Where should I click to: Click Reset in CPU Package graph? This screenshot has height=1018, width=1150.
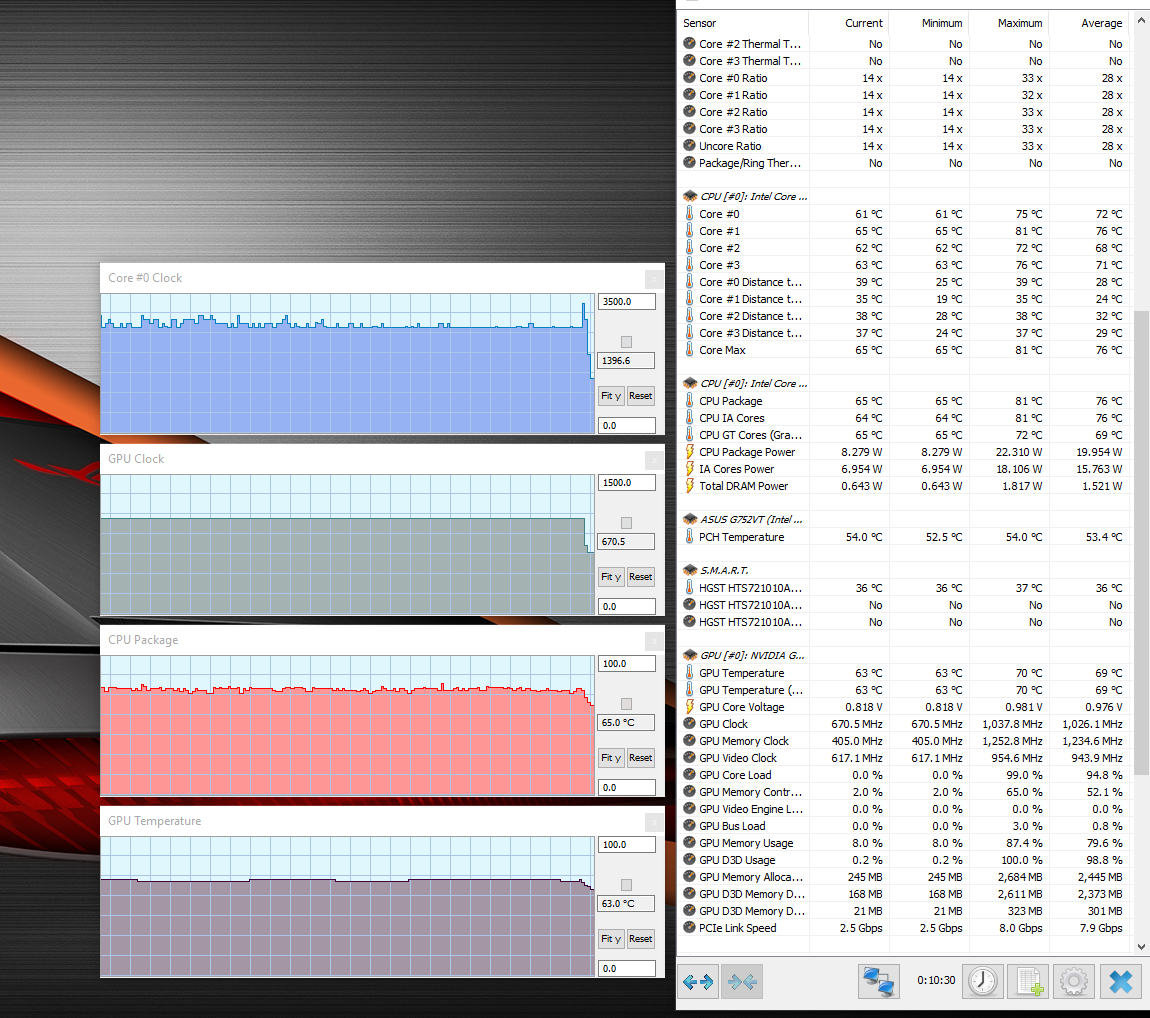[640, 758]
